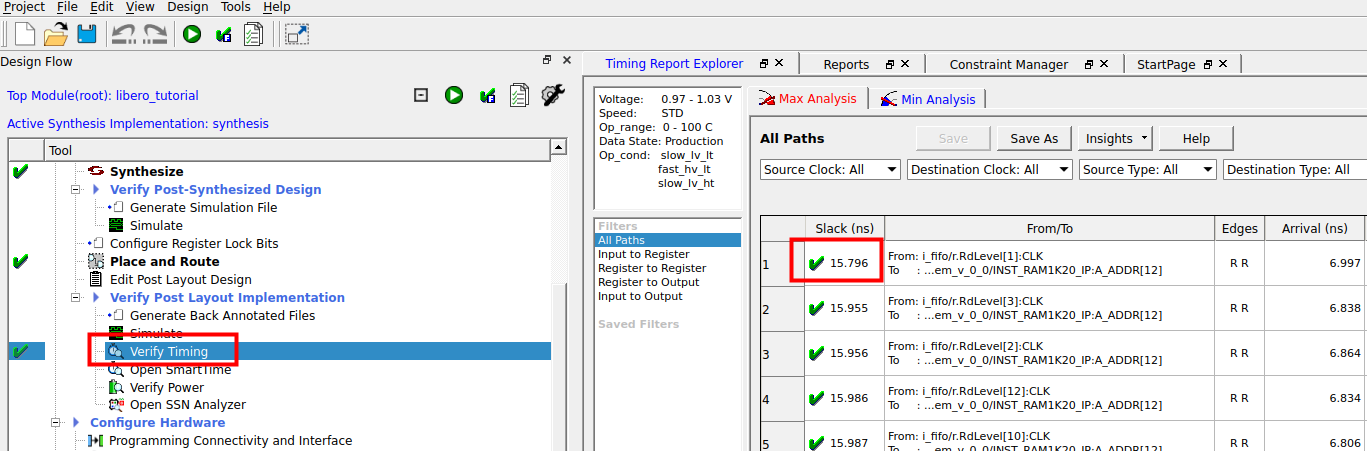Open the Destination Clock dropdown
This screenshot has height=451, width=1367.
[990, 170]
